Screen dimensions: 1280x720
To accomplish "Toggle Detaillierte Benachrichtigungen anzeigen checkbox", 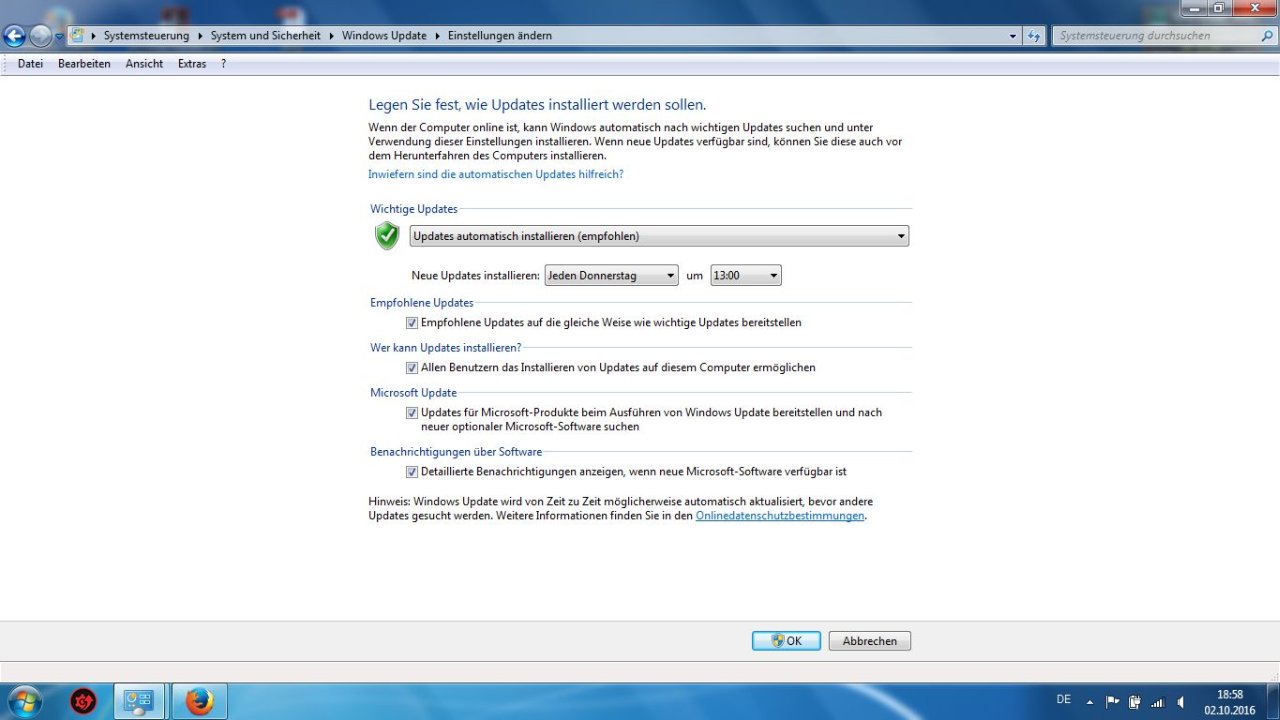I will tap(412, 472).
